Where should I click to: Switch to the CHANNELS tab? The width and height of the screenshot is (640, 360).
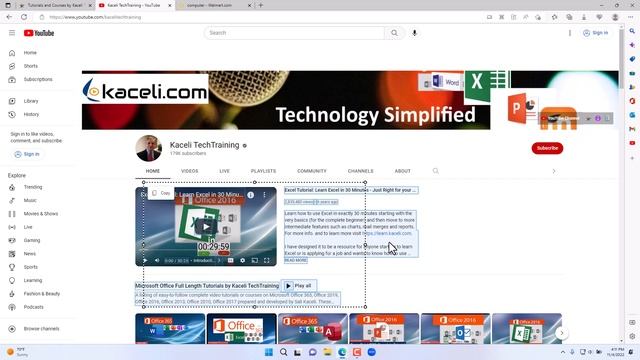coord(360,171)
